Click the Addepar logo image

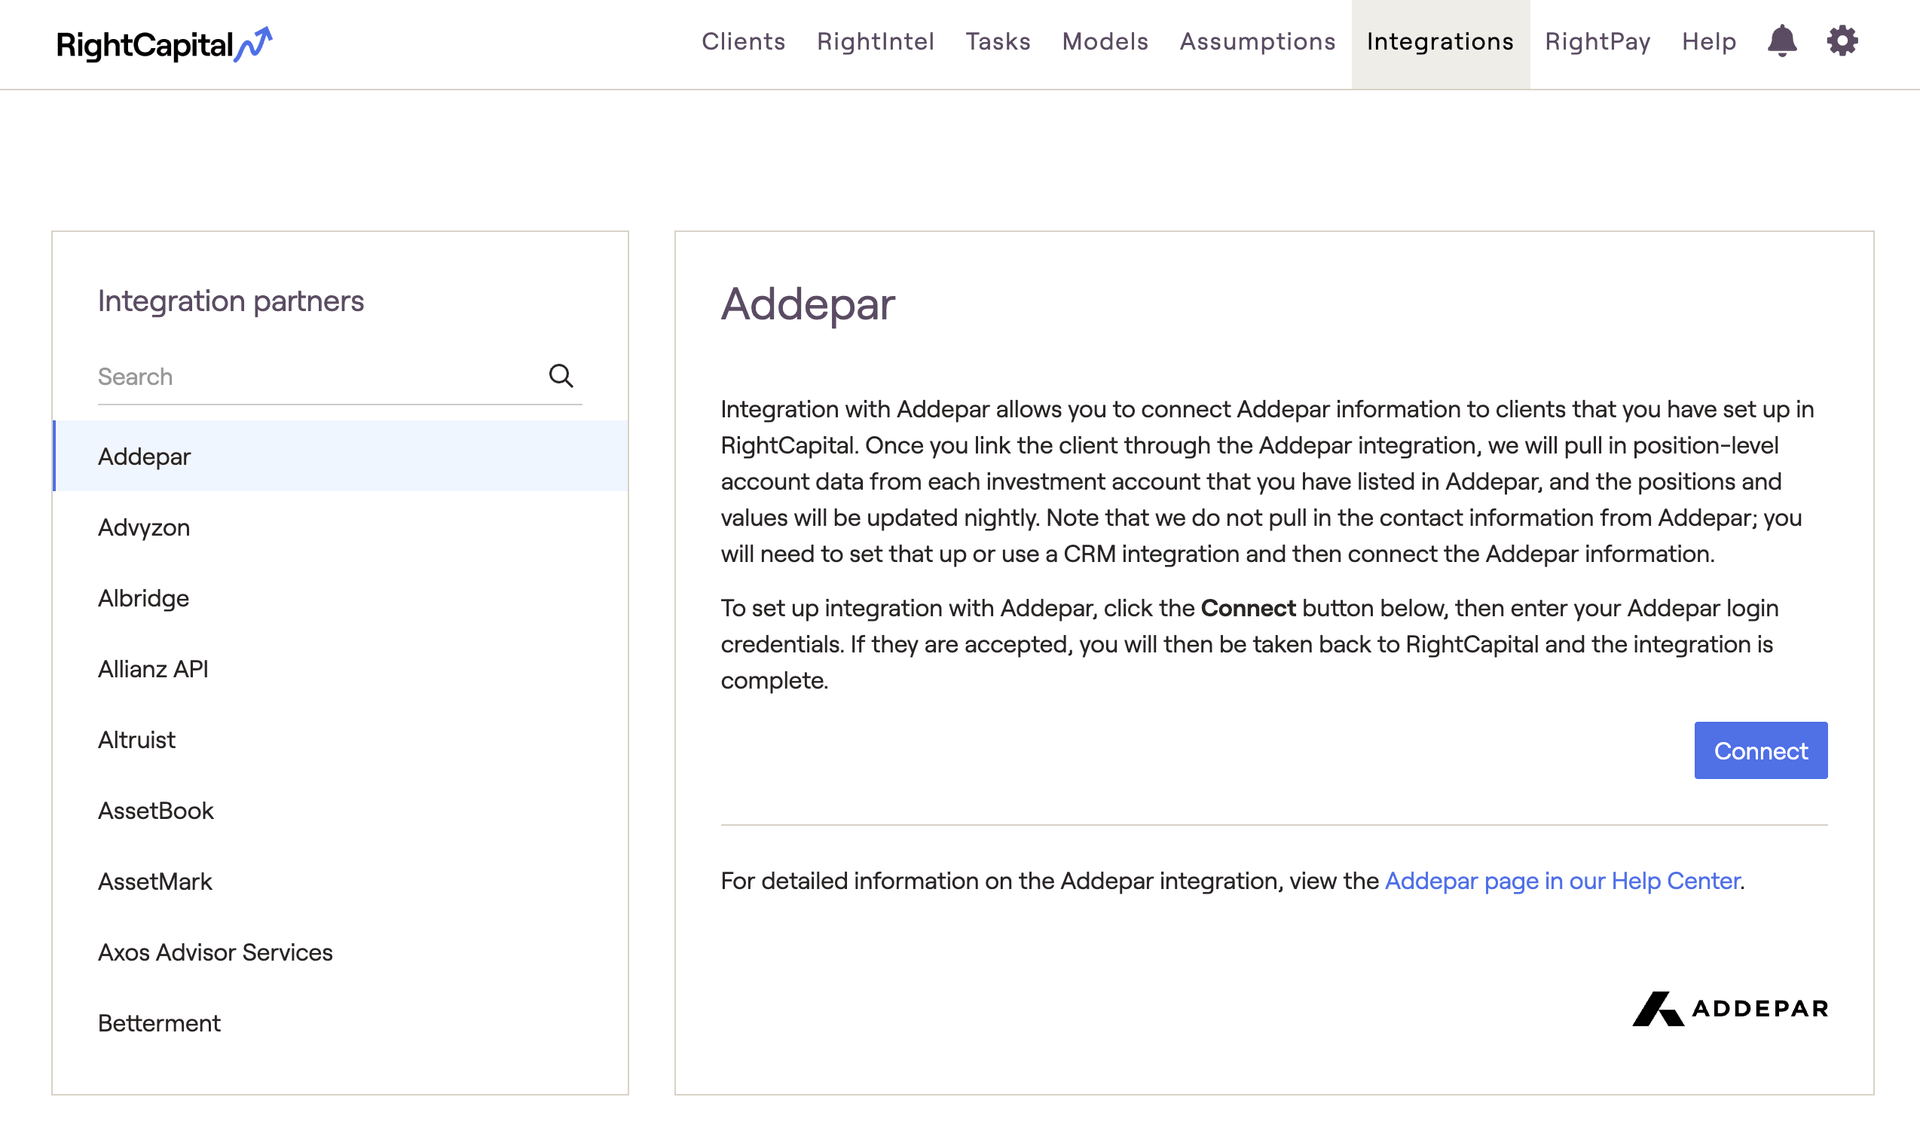pos(1730,1008)
